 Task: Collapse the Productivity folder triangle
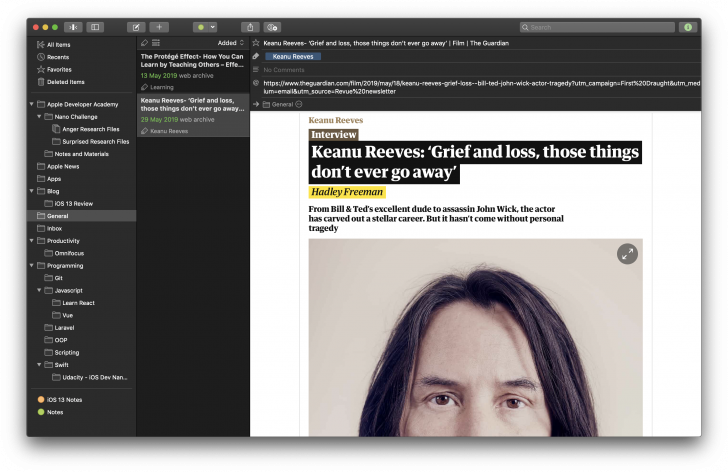tap(32, 240)
